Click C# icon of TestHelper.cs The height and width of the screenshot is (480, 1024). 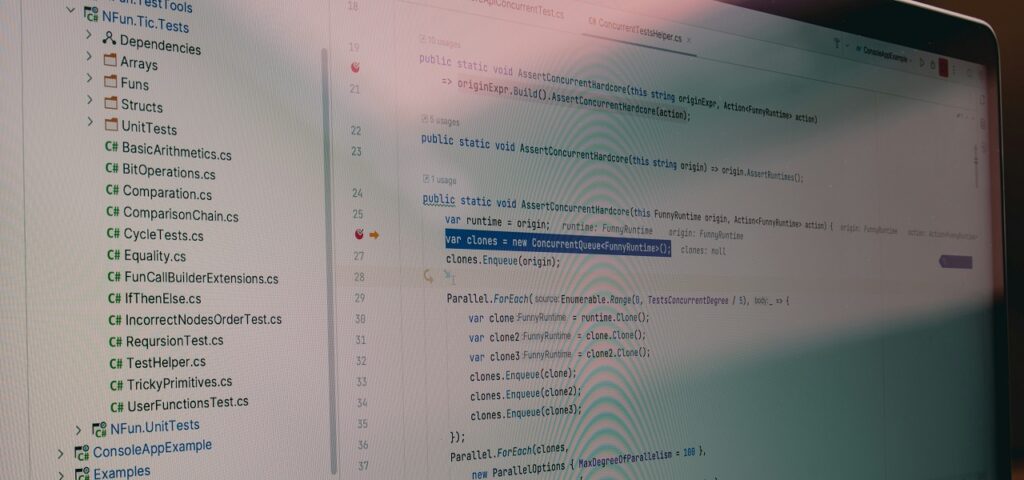pos(116,363)
